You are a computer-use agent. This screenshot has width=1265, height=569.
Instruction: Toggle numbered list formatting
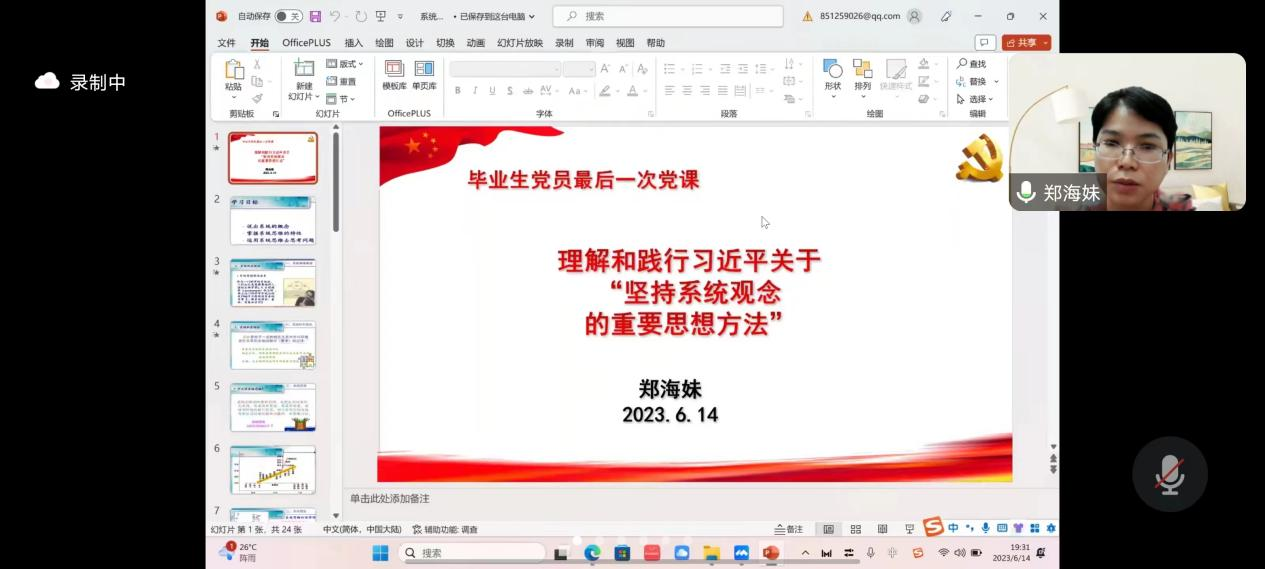697,69
